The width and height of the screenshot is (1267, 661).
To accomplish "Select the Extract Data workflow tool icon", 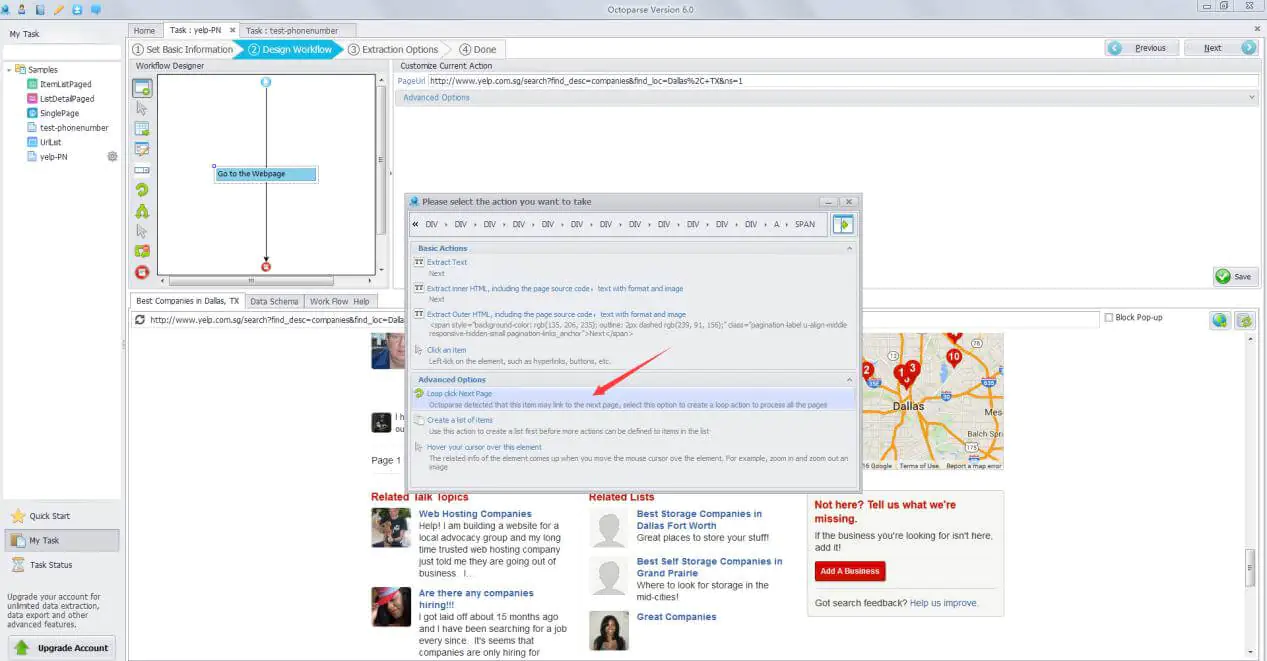I will tap(142, 129).
